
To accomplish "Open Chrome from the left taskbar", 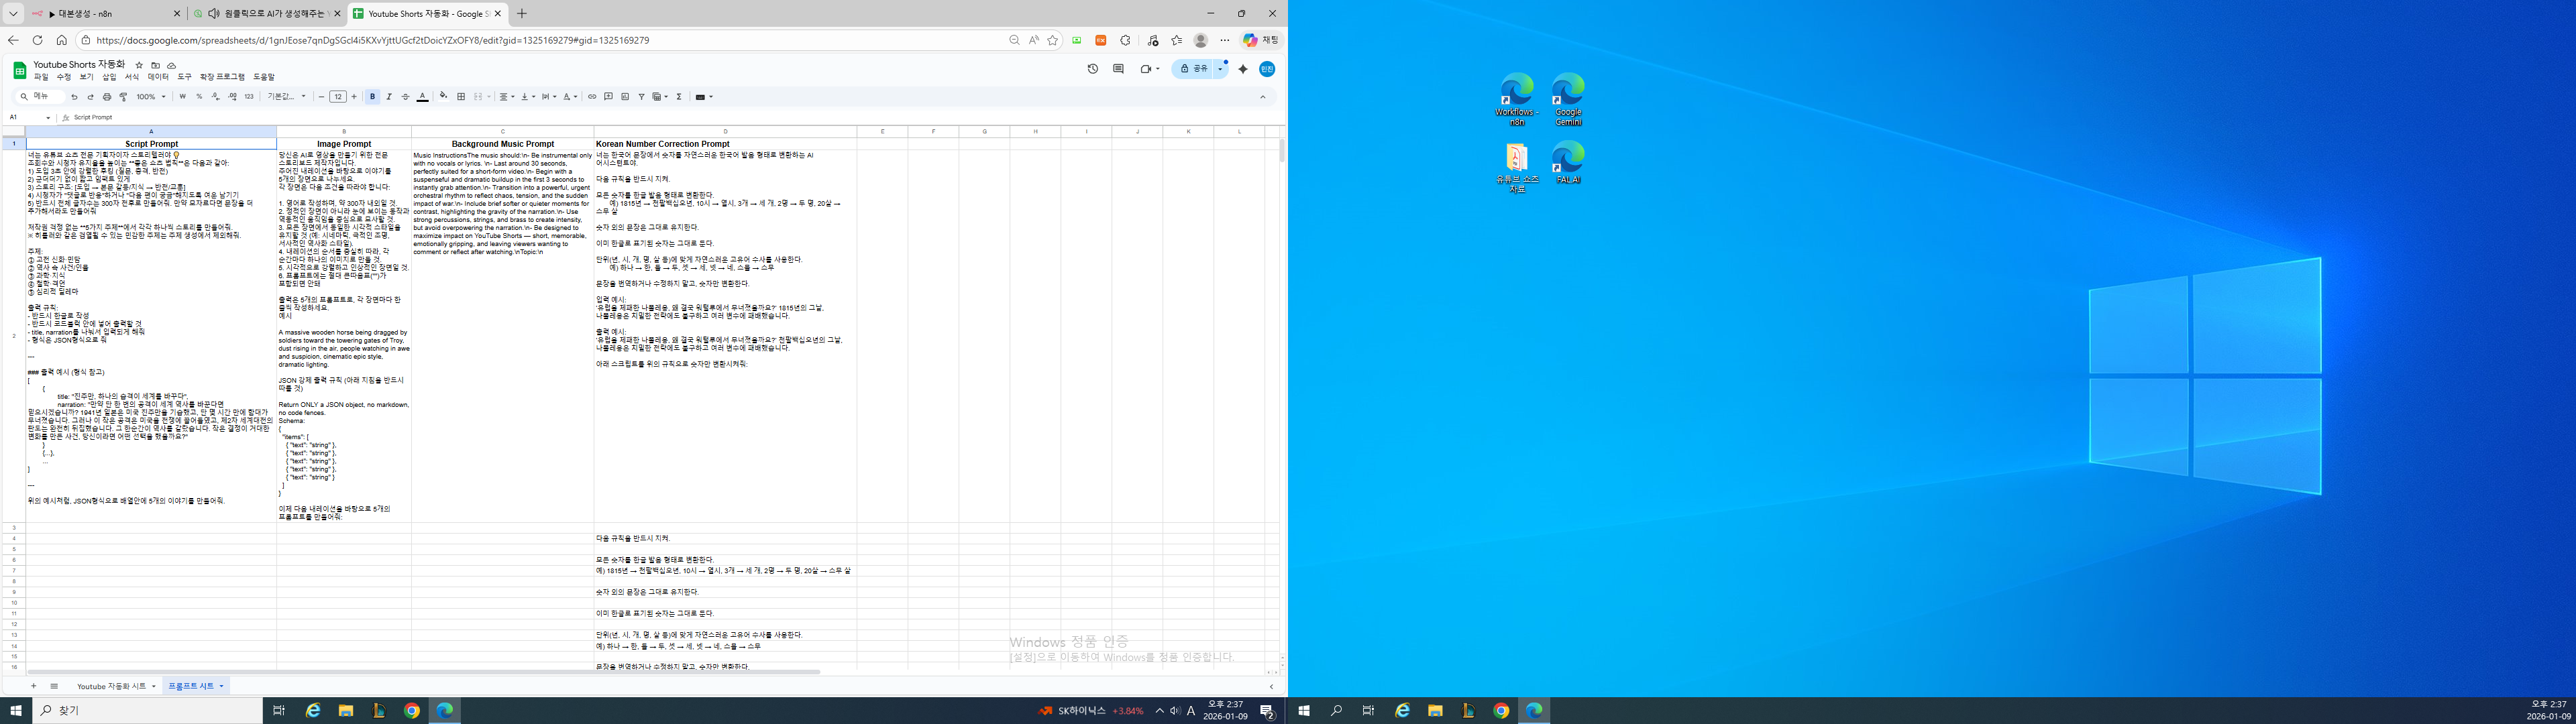I will click(x=411, y=711).
